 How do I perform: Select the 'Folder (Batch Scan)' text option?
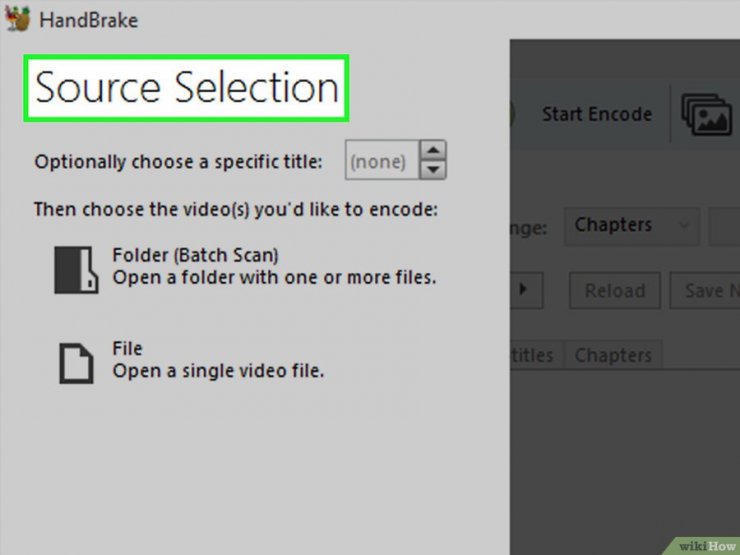pyautogui.click(x=195, y=255)
